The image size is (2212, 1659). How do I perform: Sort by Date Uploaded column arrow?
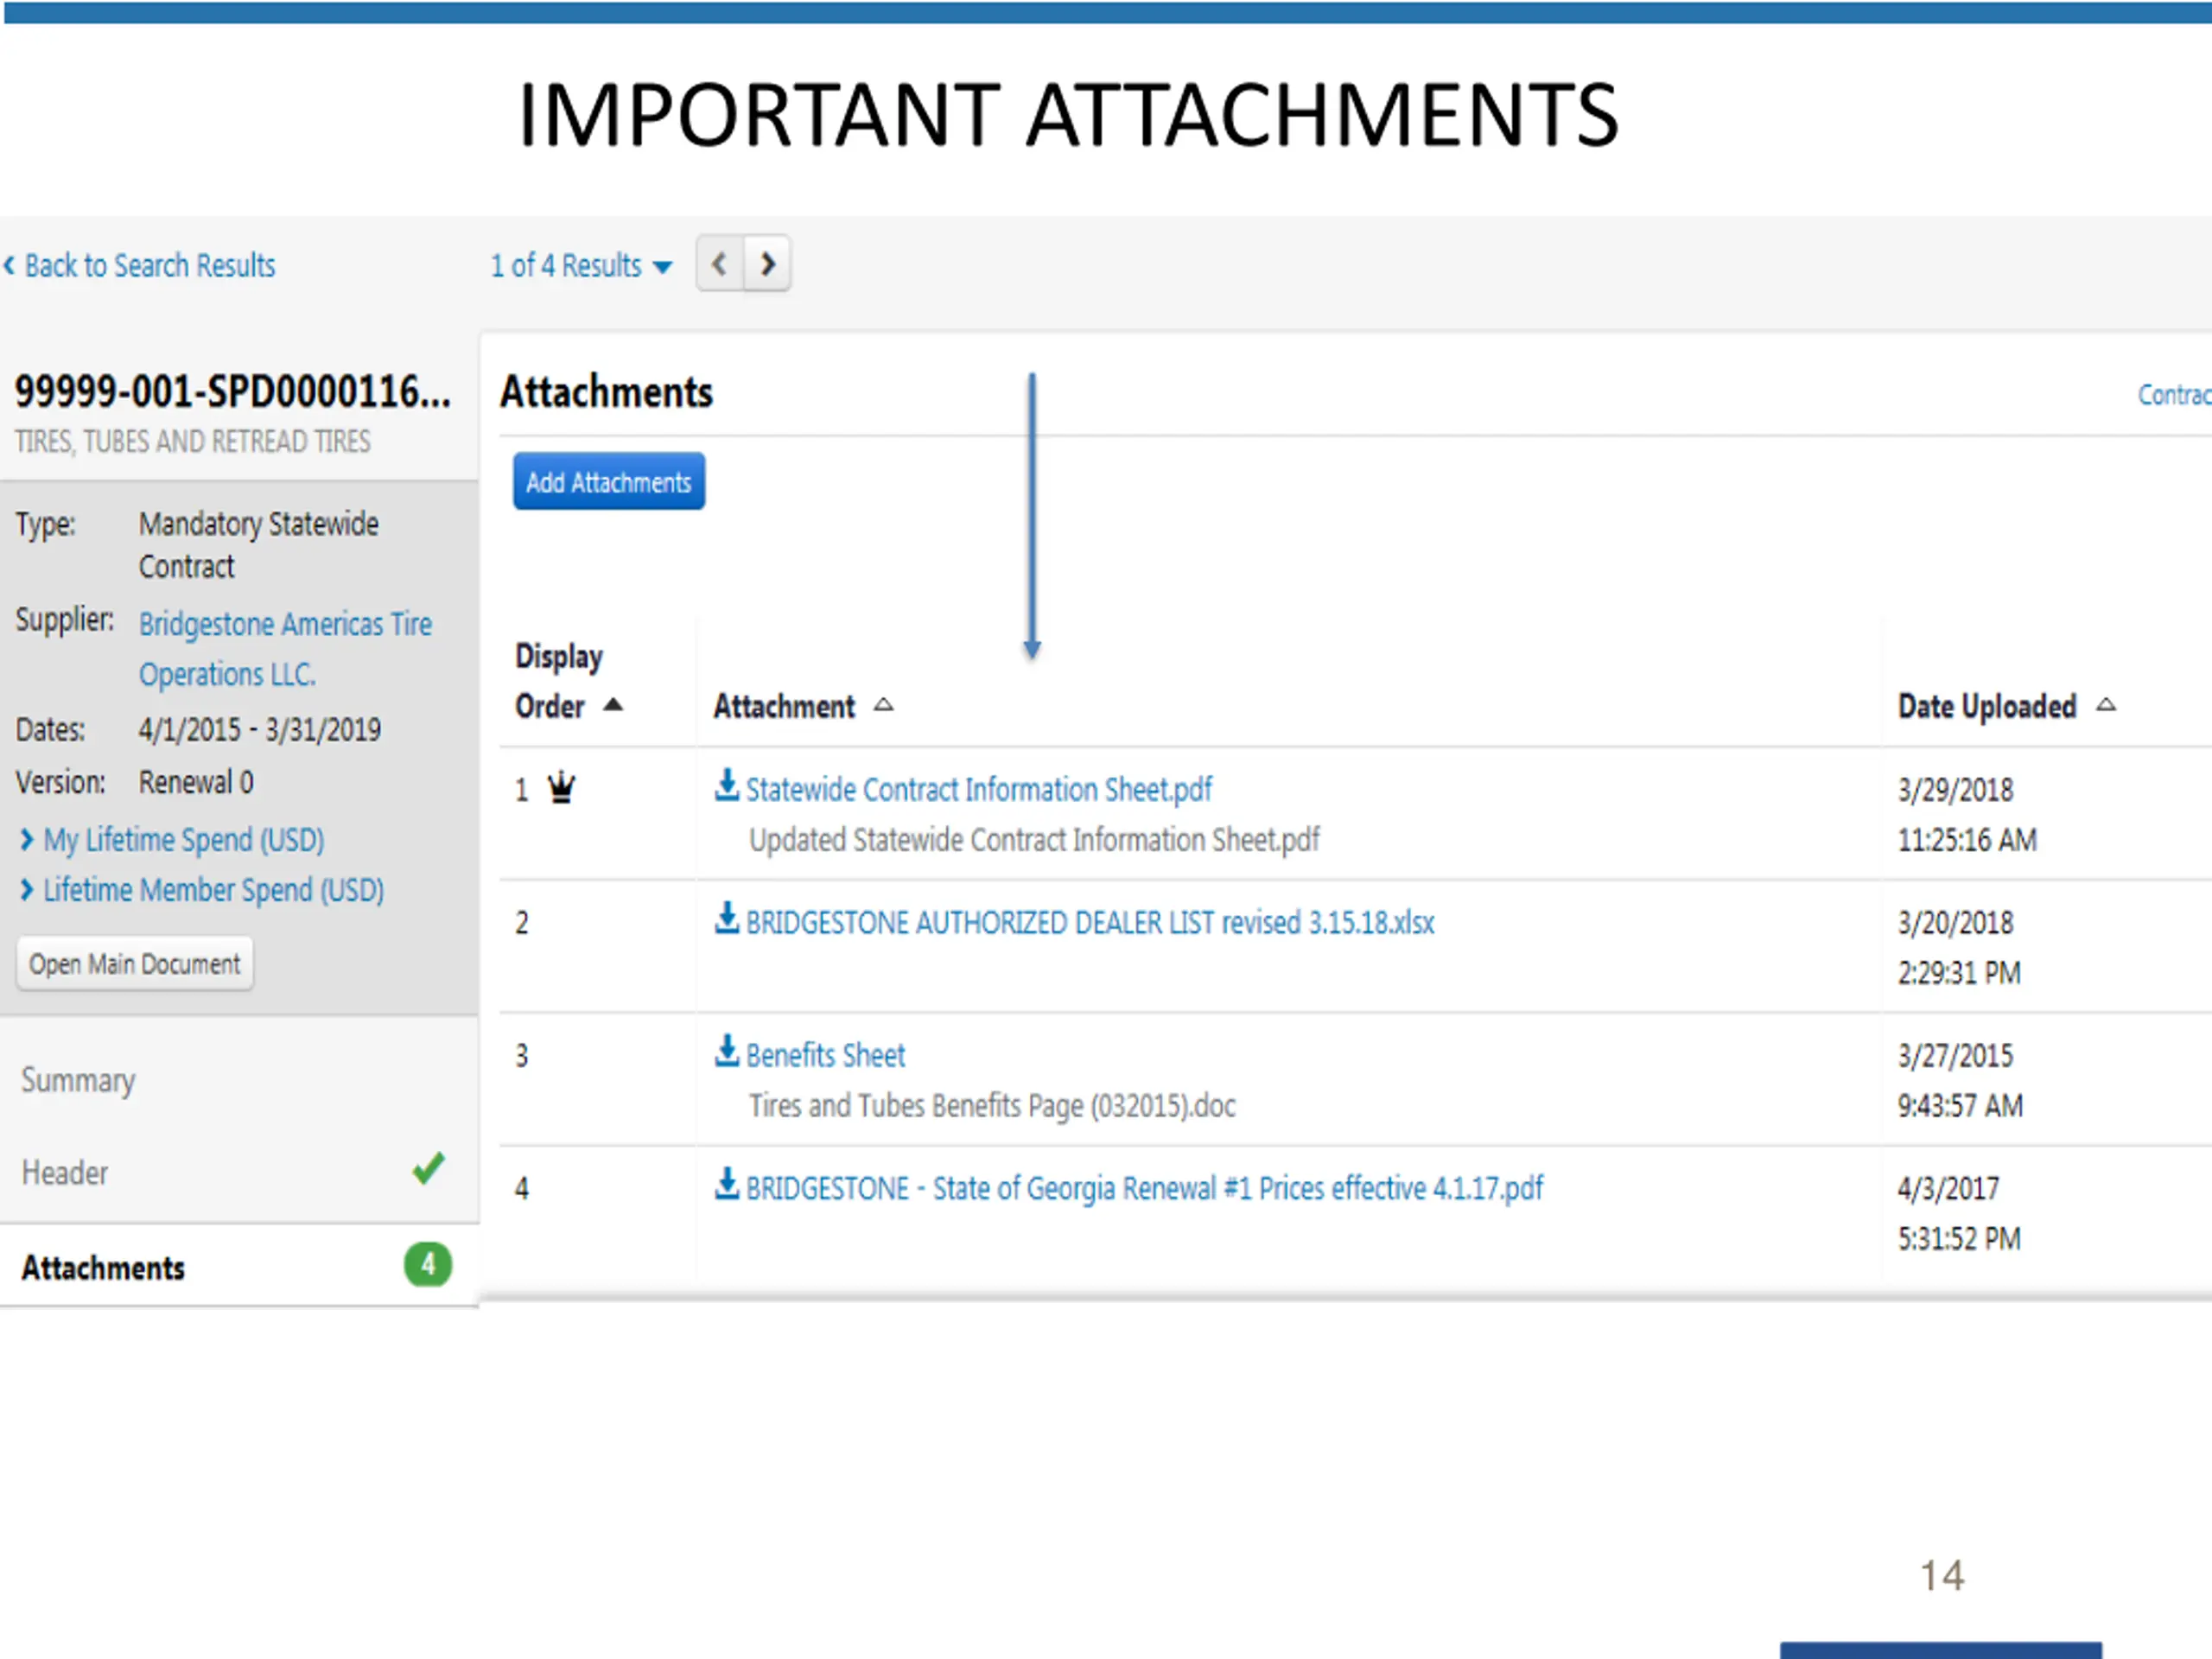pos(2107,705)
